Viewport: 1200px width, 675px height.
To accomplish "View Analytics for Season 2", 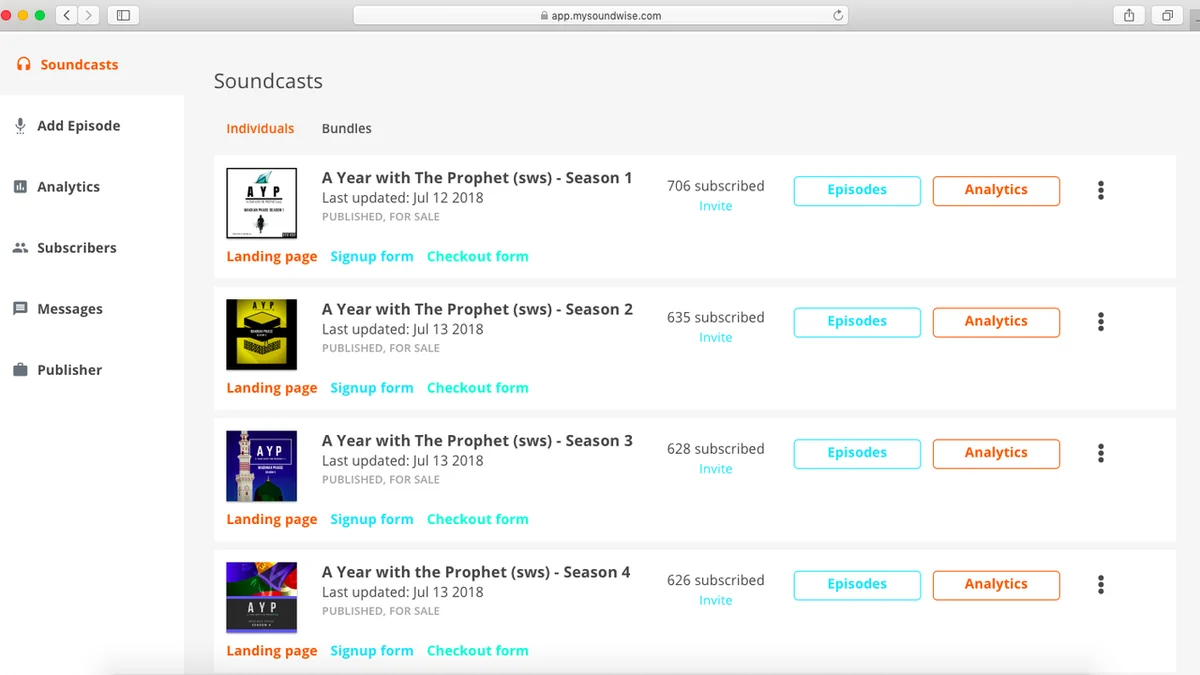I will pyautogui.click(x=996, y=322).
